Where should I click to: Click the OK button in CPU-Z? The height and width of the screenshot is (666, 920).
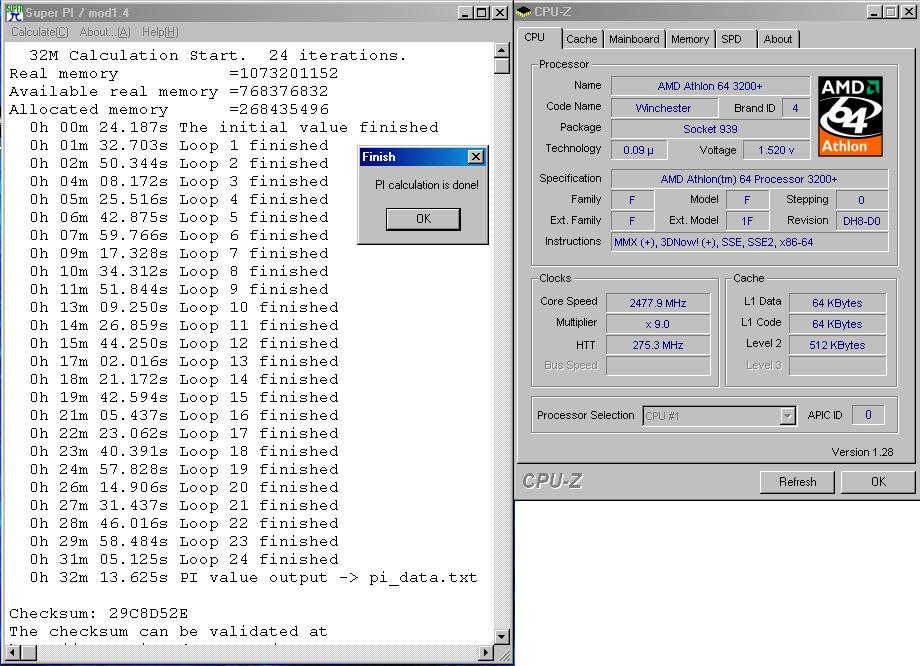(878, 482)
